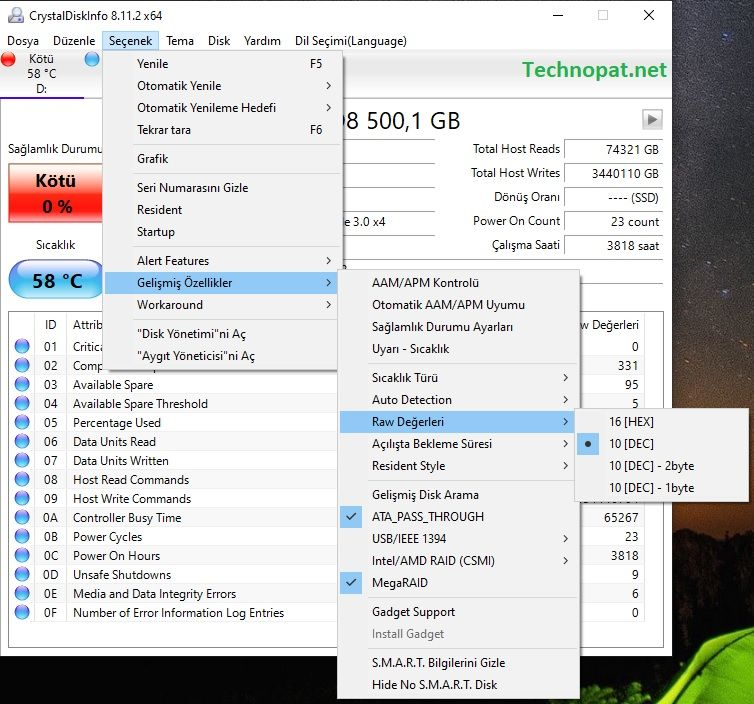Click the Kötü 0 % health status button
Viewport: 754px width, 704px height.
click(x=56, y=193)
